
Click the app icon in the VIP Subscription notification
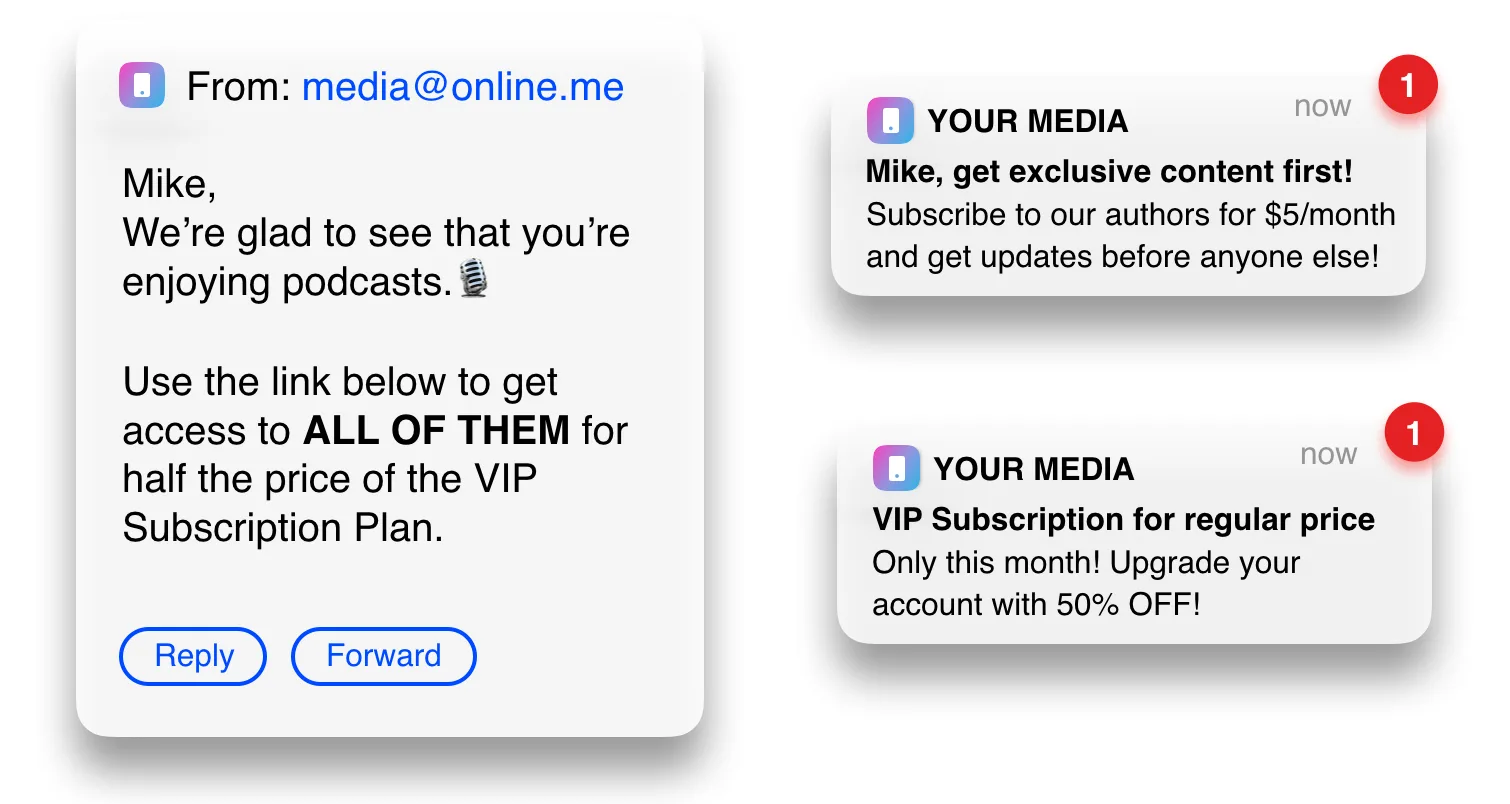click(x=896, y=468)
